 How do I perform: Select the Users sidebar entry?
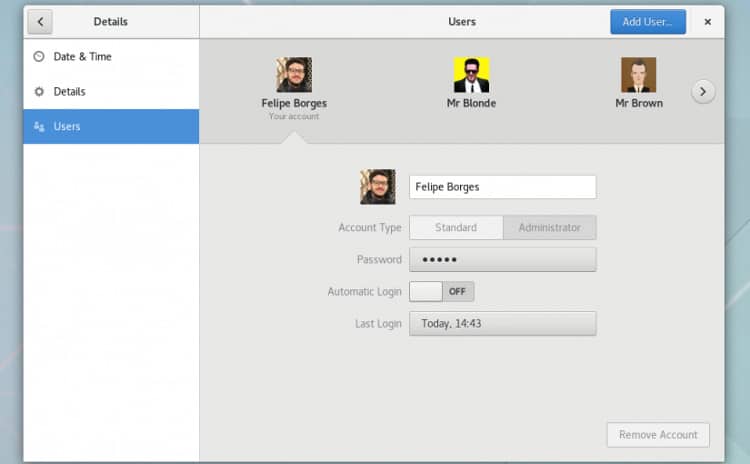tap(111, 126)
